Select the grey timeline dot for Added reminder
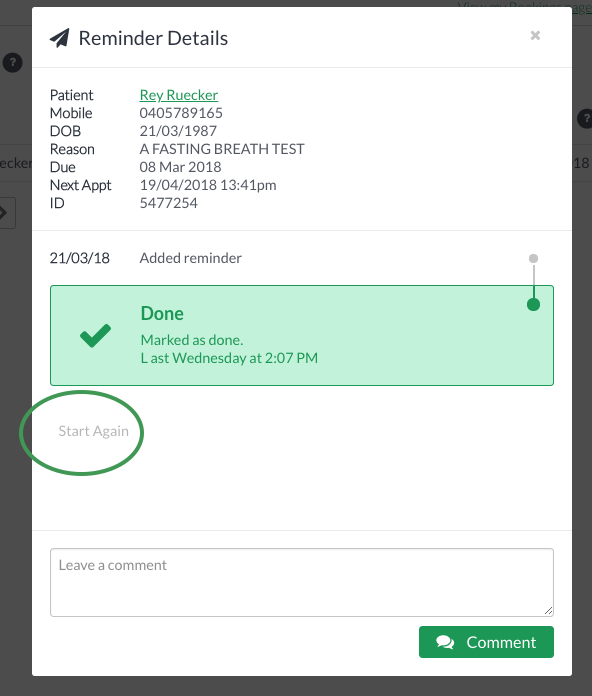592x696 pixels. (x=533, y=258)
